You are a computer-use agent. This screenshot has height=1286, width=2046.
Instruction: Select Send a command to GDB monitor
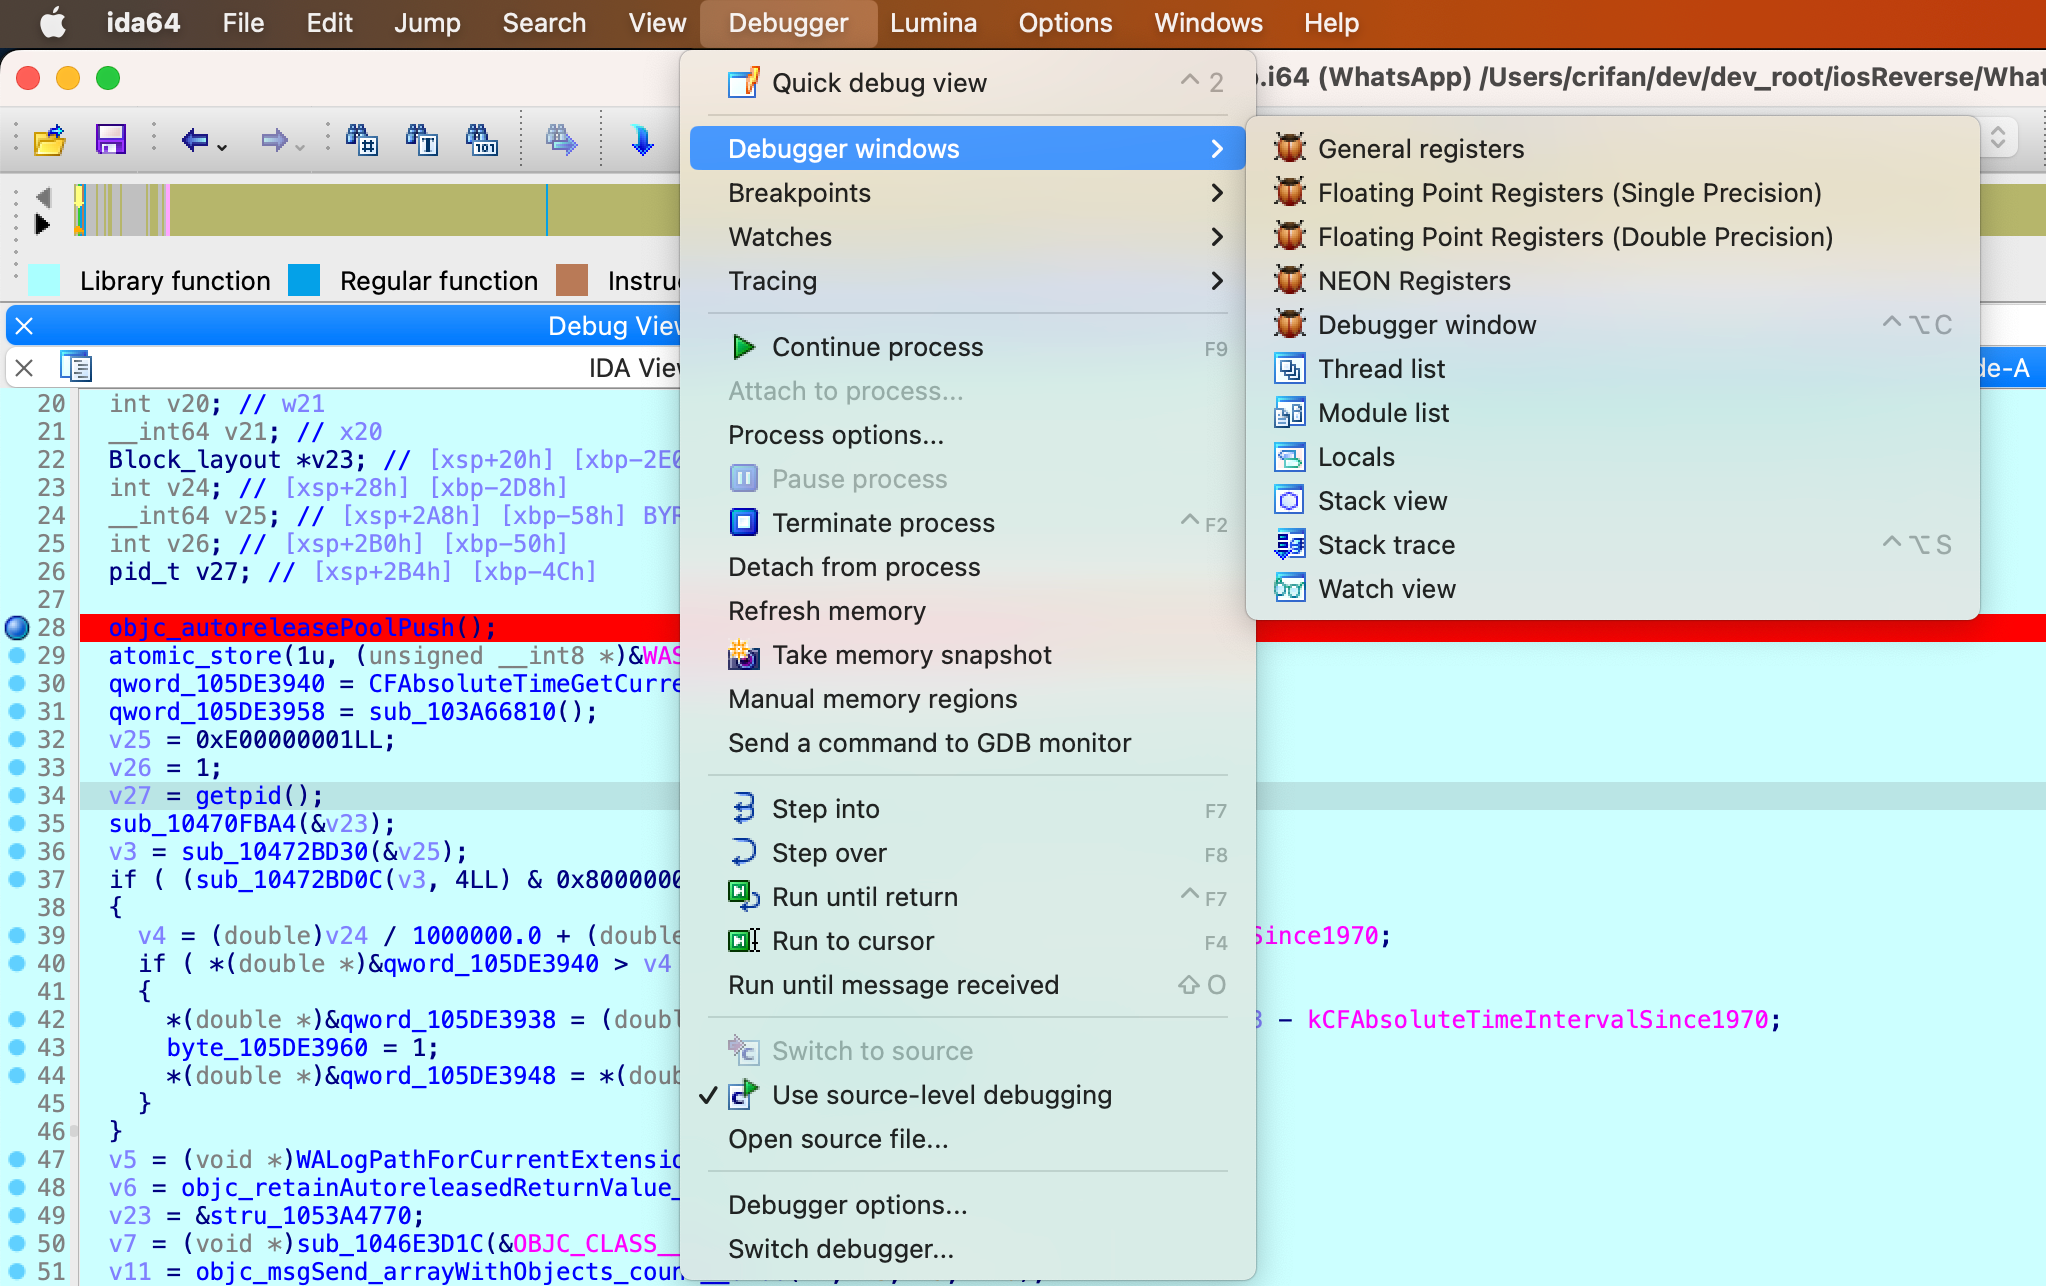pos(967,743)
